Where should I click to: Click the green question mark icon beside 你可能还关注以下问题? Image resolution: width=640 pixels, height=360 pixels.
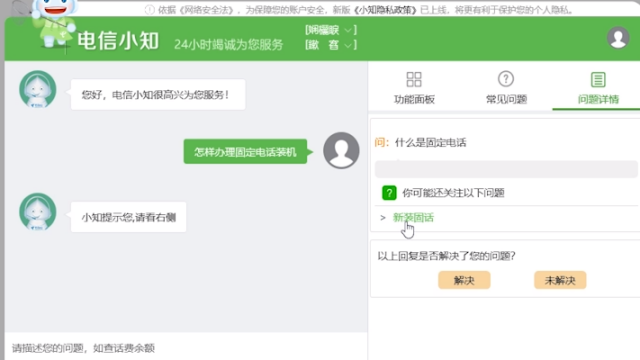click(x=389, y=193)
